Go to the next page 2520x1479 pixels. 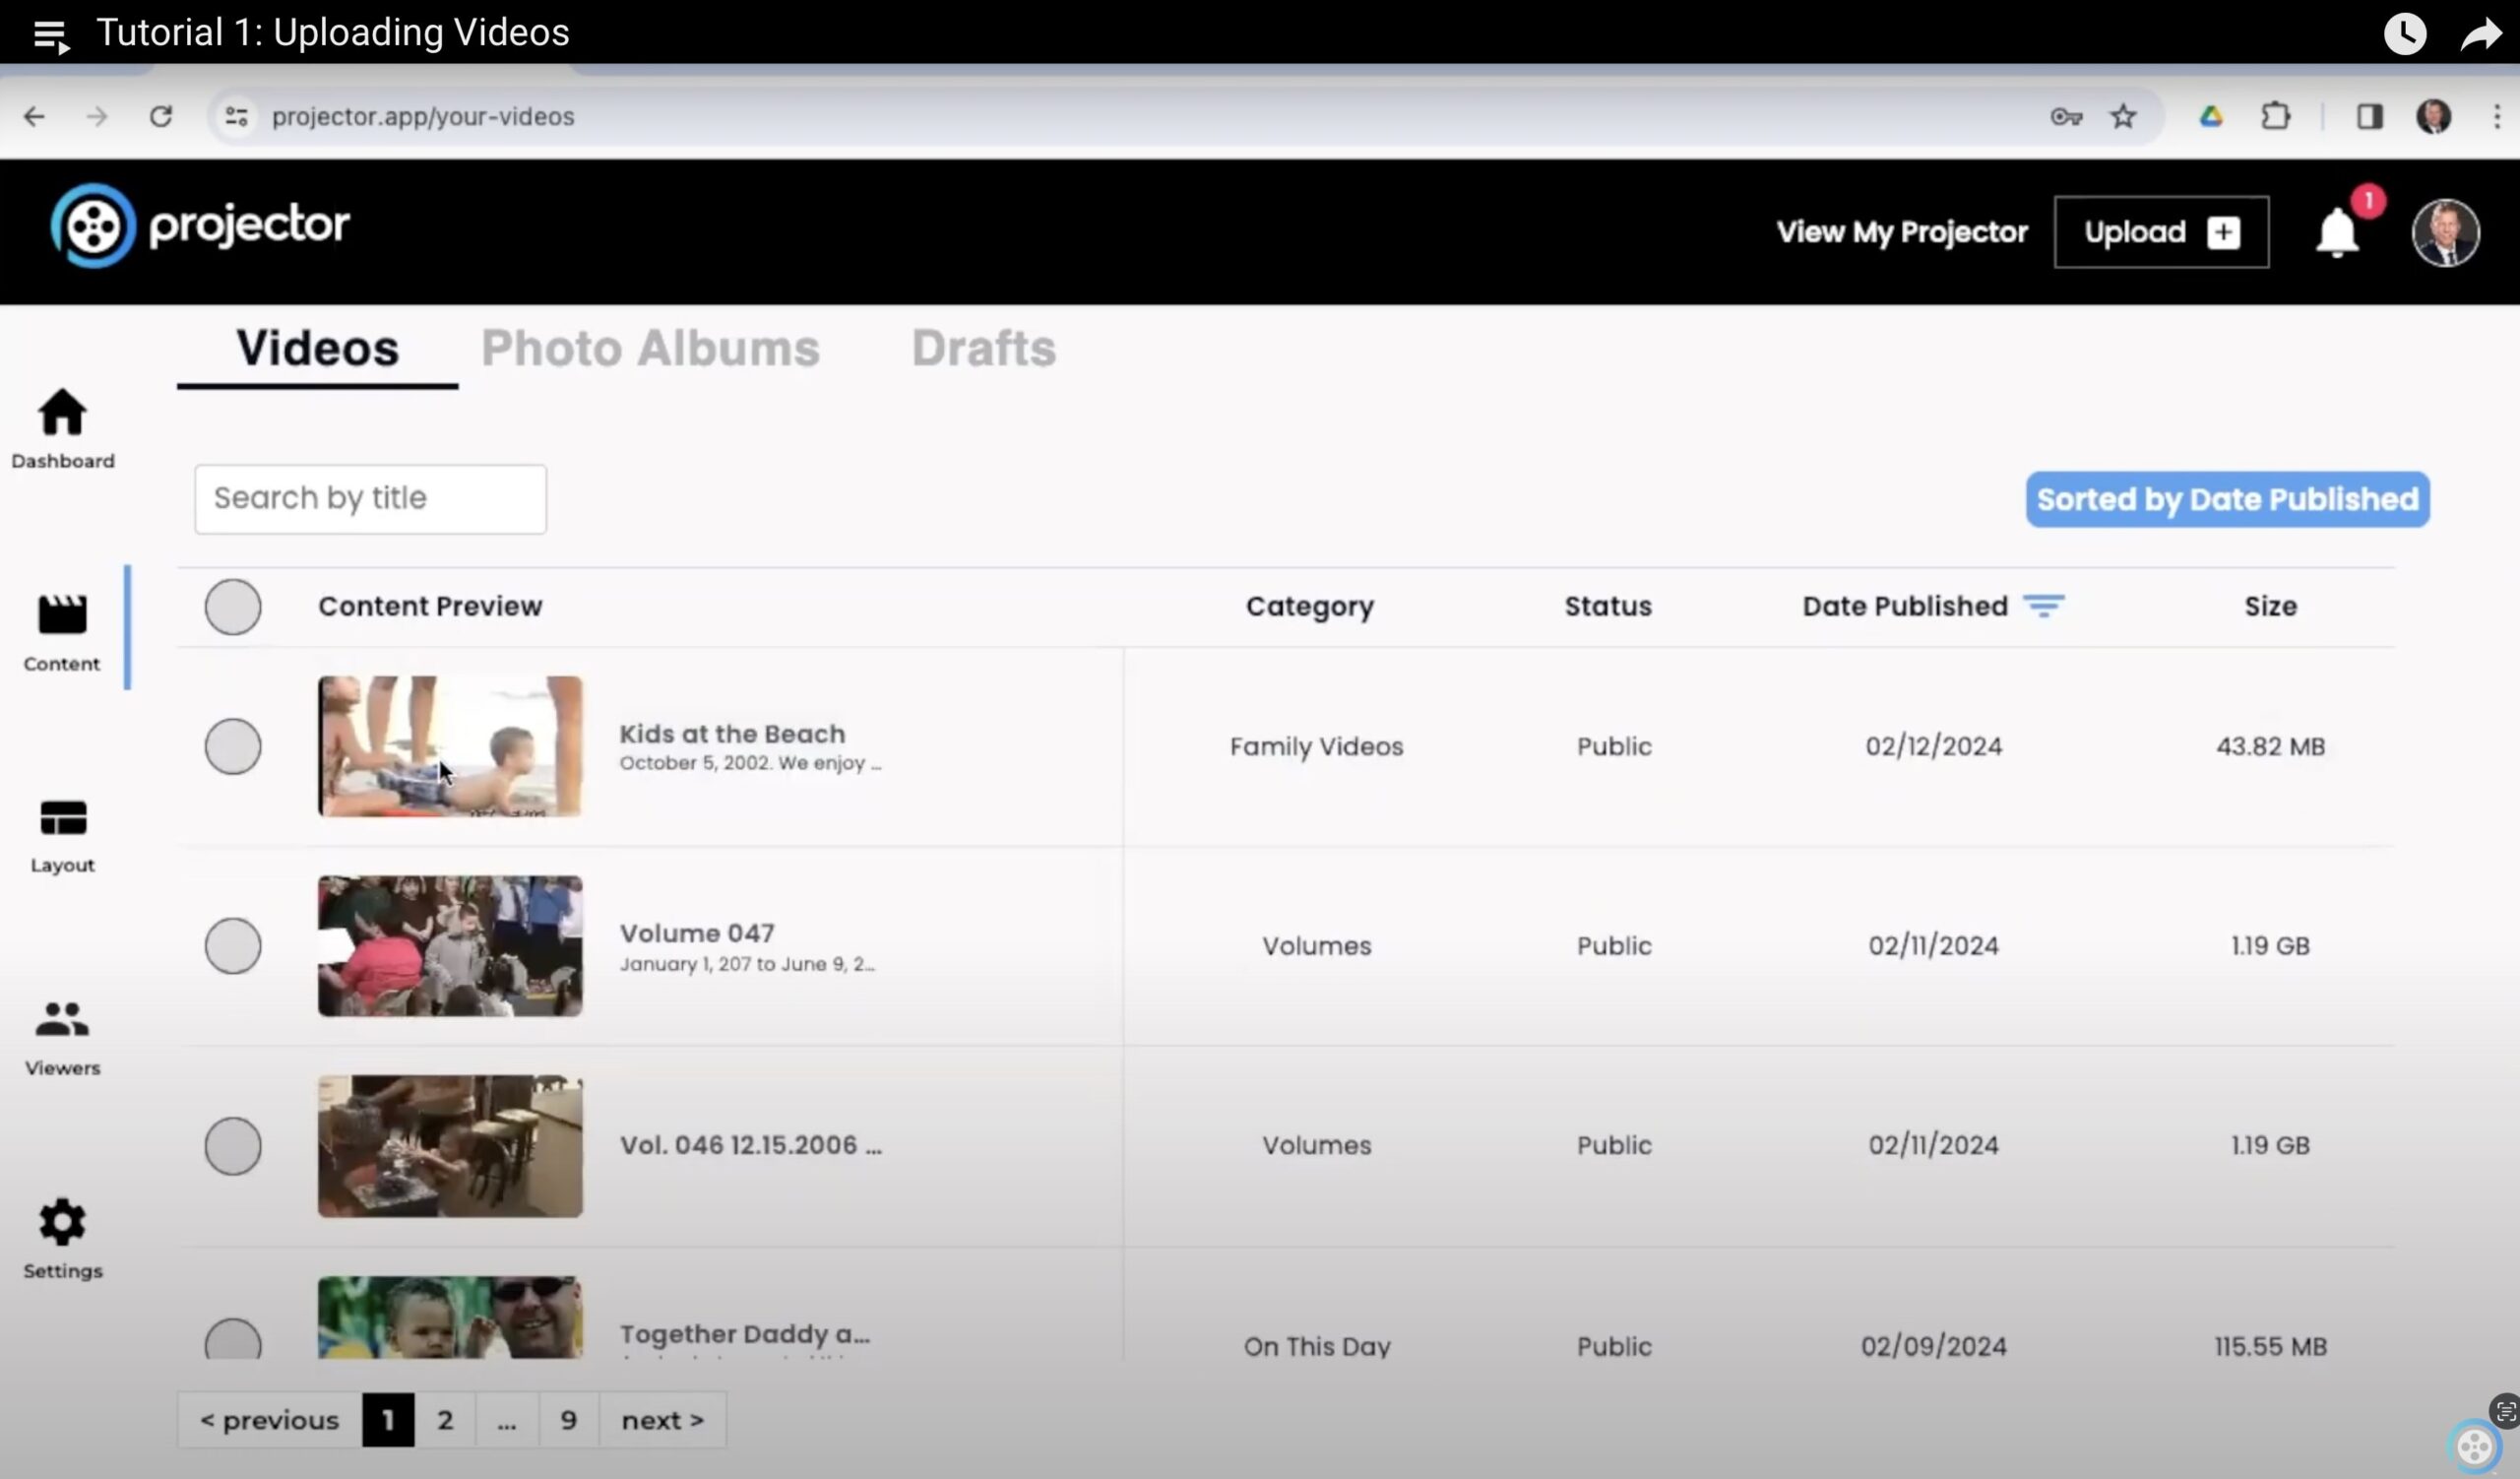pos(662,1420)
